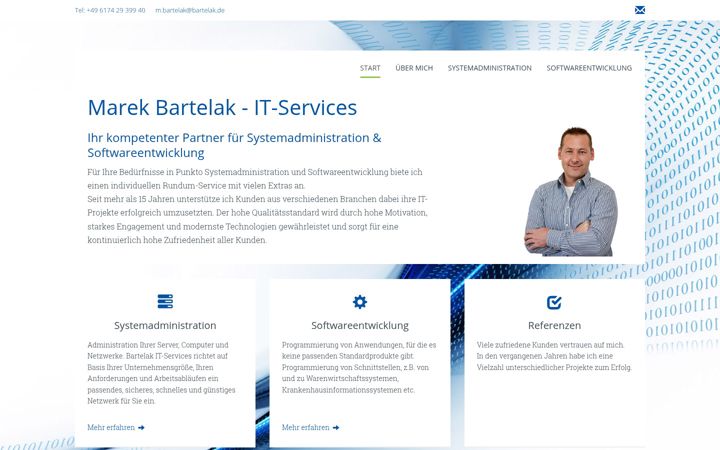The height and width of the screenshot is (450, 720).
Task: Click the heading Marek Bartelak - IT-Services
Action: coord(222,107)
